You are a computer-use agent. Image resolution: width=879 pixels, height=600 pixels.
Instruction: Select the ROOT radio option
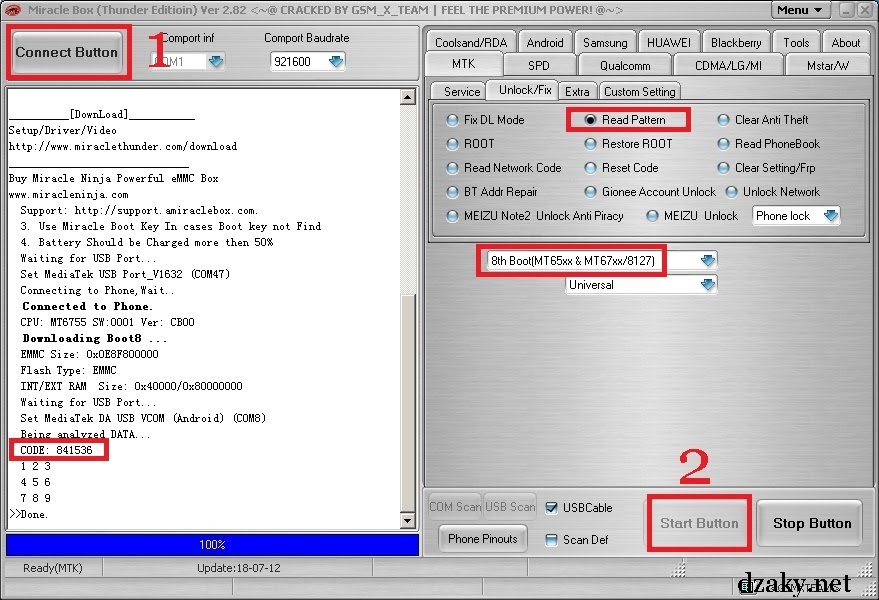471,144
